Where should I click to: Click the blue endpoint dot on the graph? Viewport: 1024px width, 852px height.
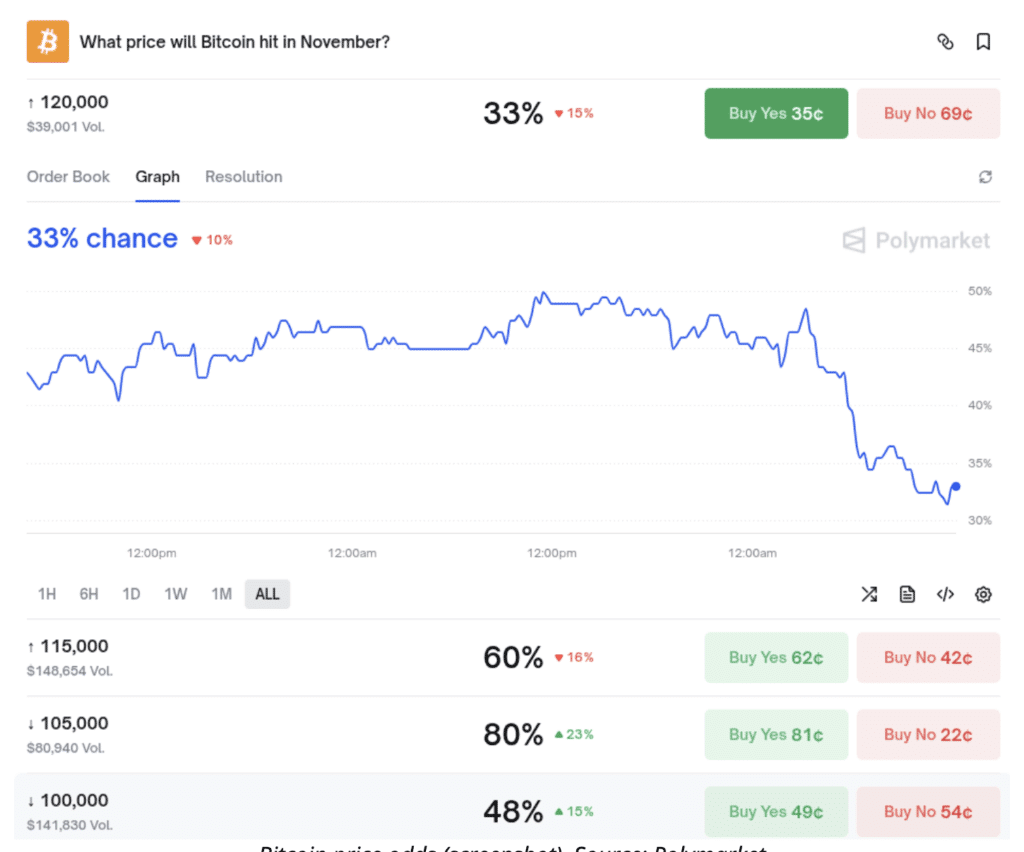956,487
